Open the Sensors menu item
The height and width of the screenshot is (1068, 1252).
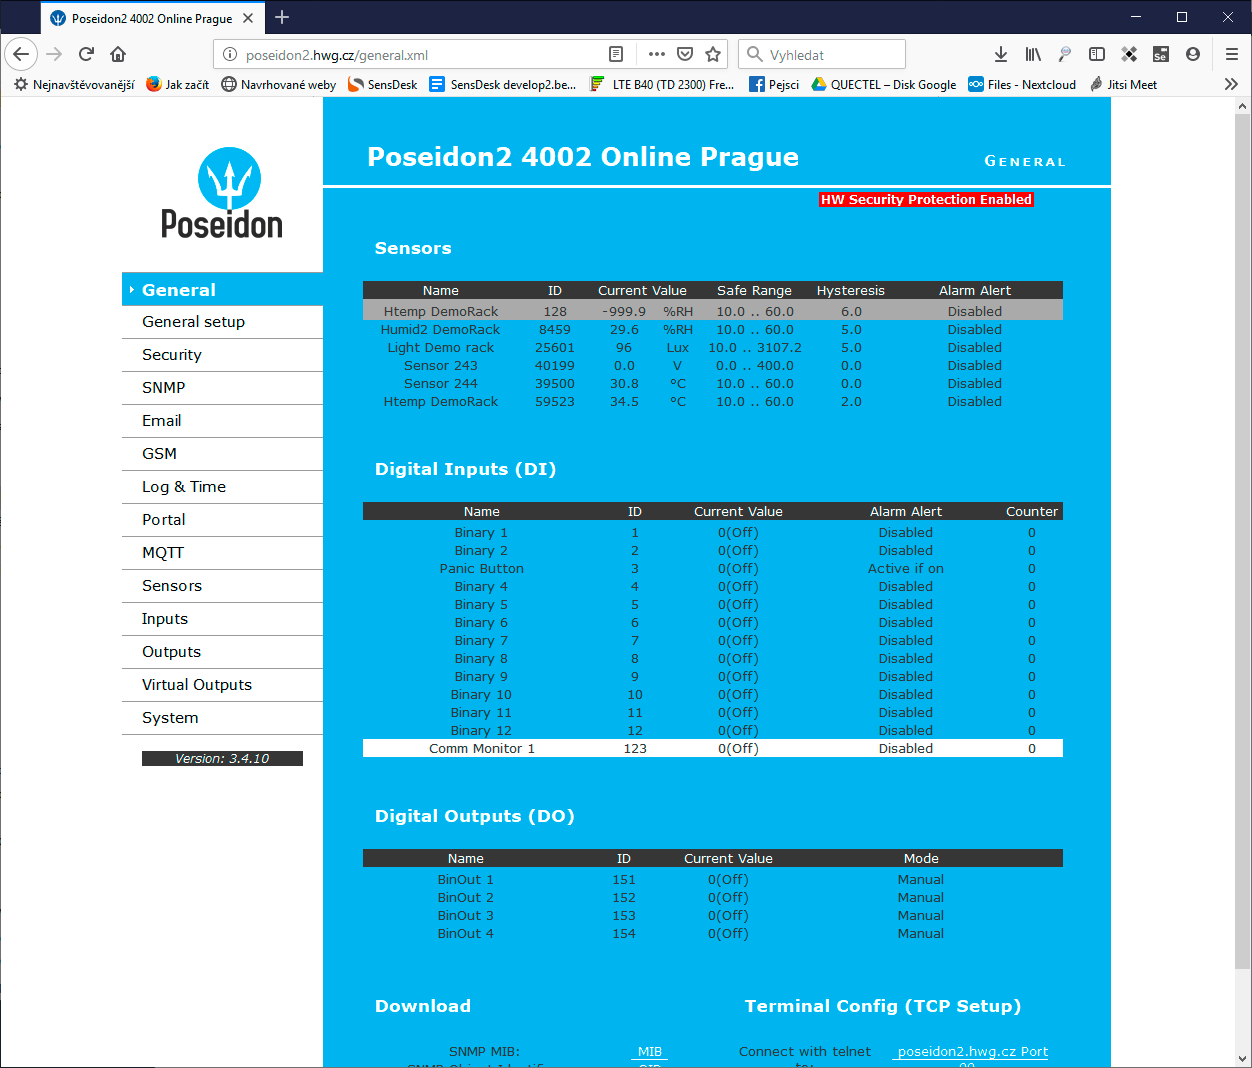(222, 586)
